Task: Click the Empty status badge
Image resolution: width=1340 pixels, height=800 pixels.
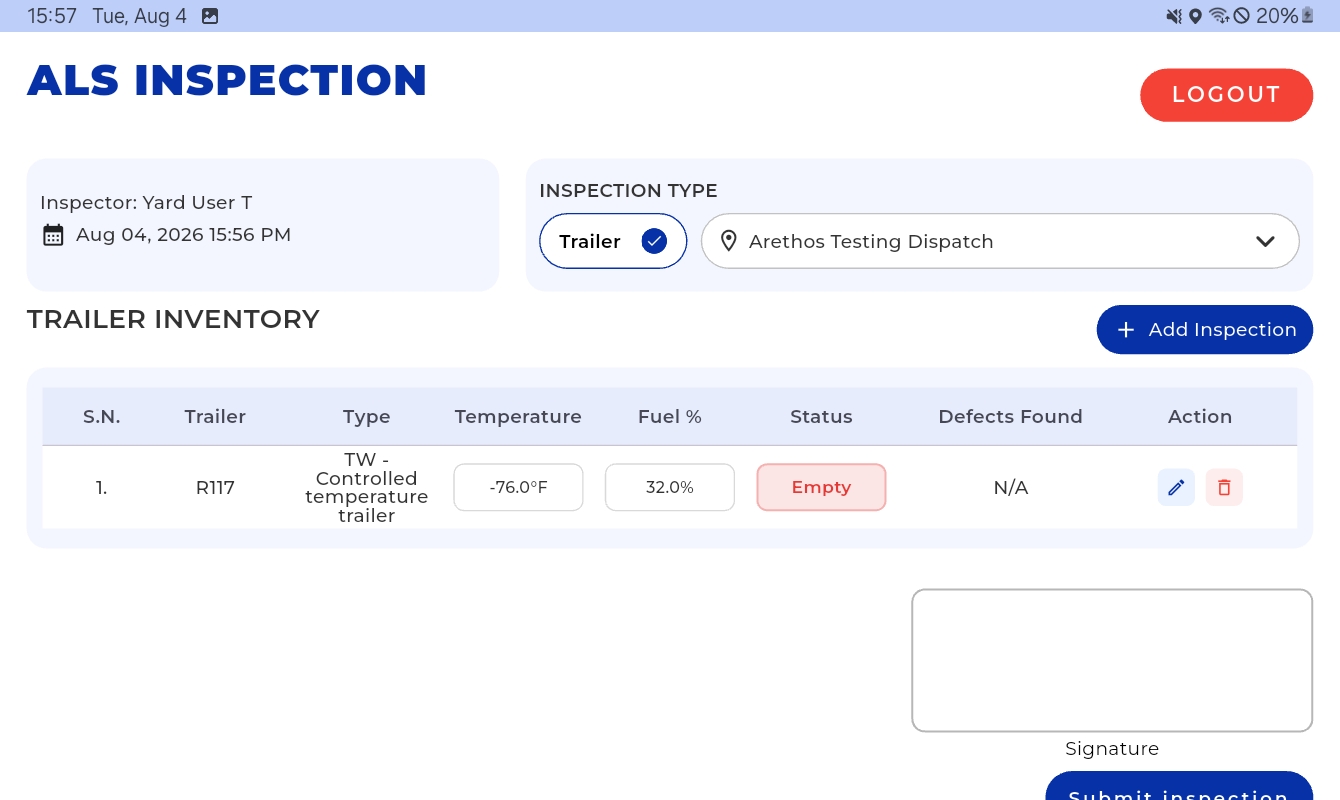Action: point(821,487)
